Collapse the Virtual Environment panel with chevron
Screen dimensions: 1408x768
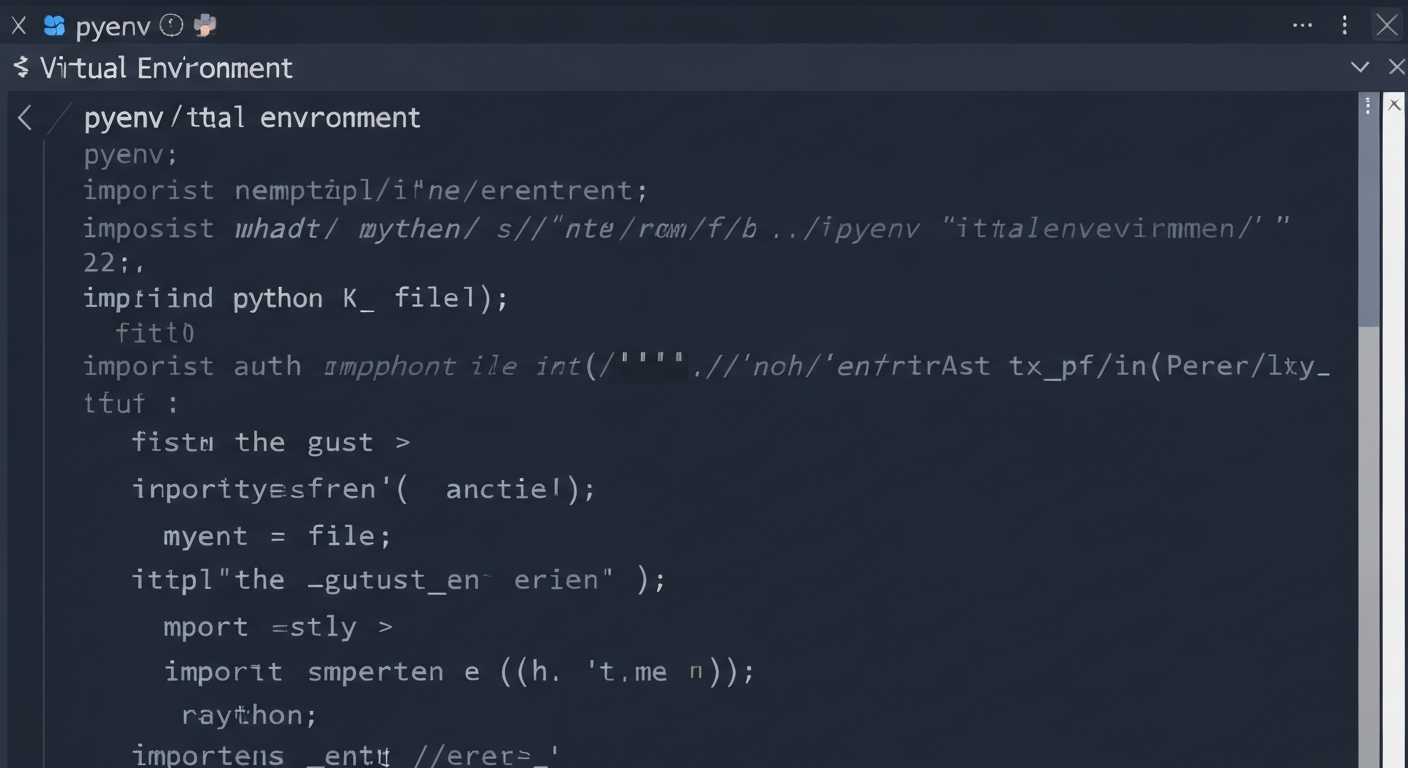click(x=1360, y=68)
